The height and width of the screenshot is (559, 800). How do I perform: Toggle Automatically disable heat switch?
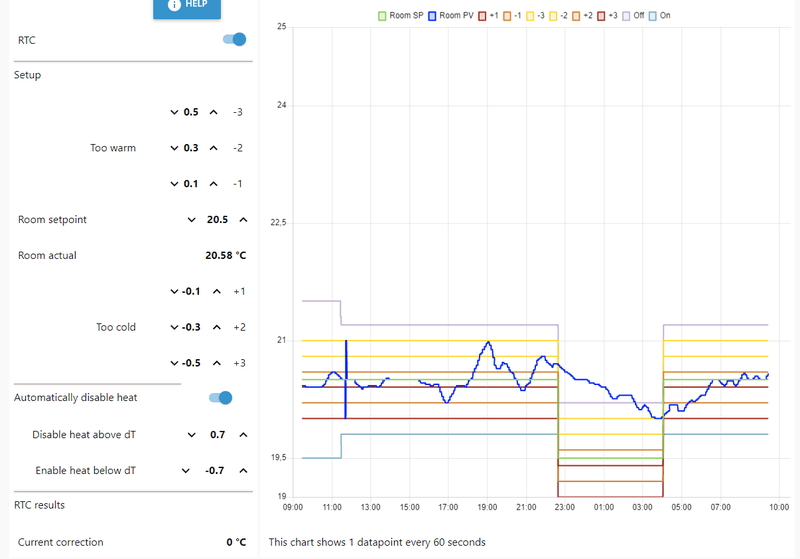pyautogui.click(x=221, y=398)
